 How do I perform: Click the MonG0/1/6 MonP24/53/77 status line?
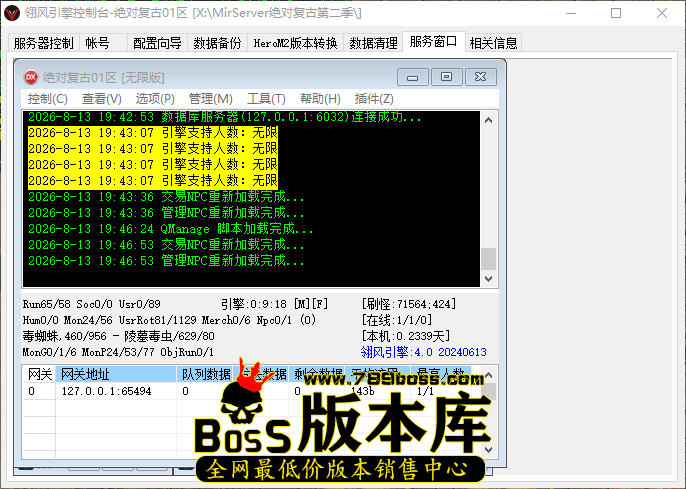click(x=118, y=352)
